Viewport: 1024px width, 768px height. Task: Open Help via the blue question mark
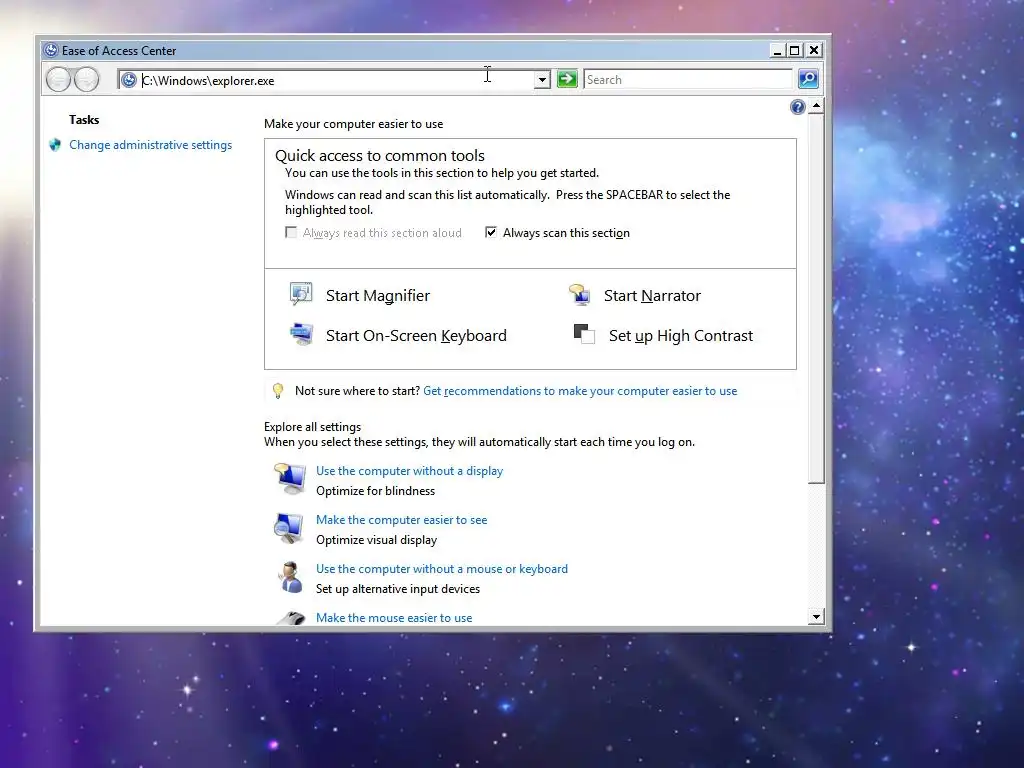pos(797,107)
